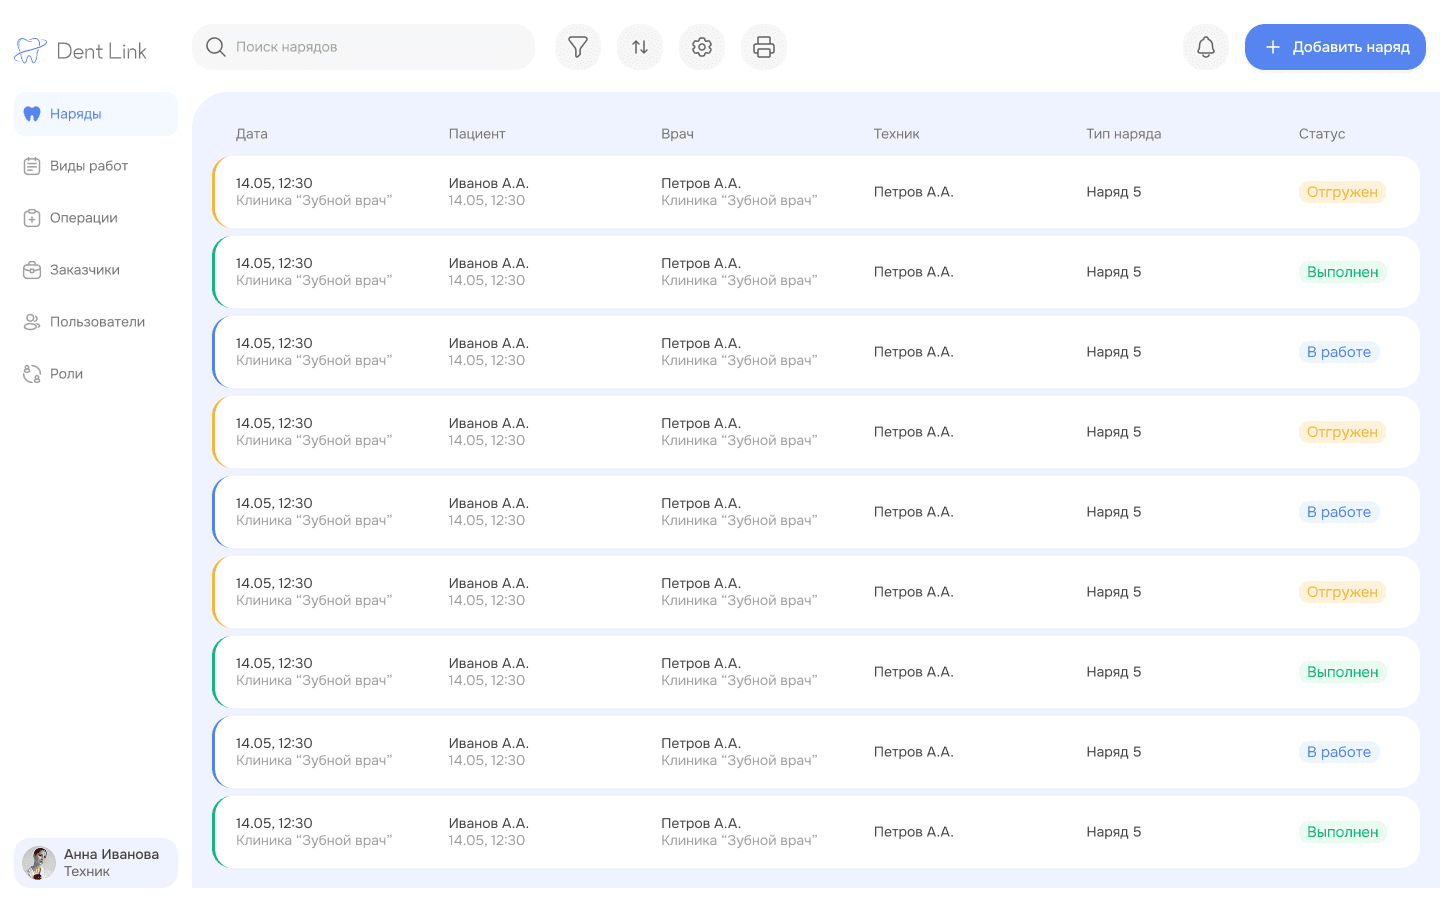Go to Виды работ section

click(x=96, y=166)
